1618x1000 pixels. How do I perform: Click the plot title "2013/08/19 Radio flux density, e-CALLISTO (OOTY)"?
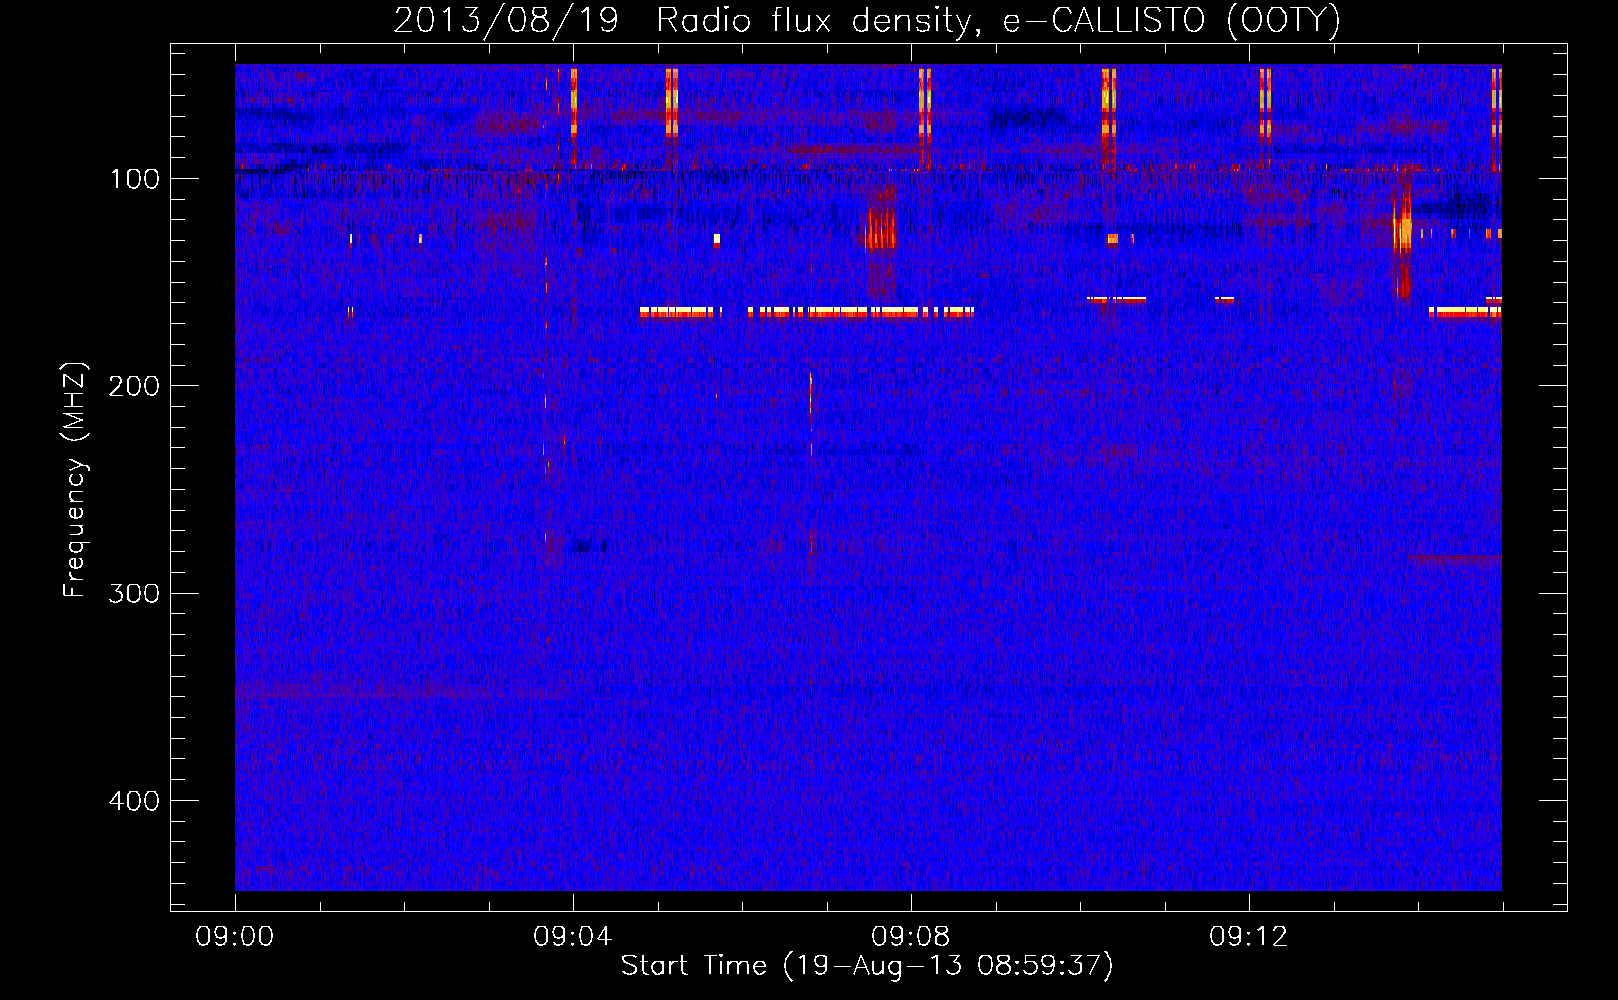click(866, 21)
